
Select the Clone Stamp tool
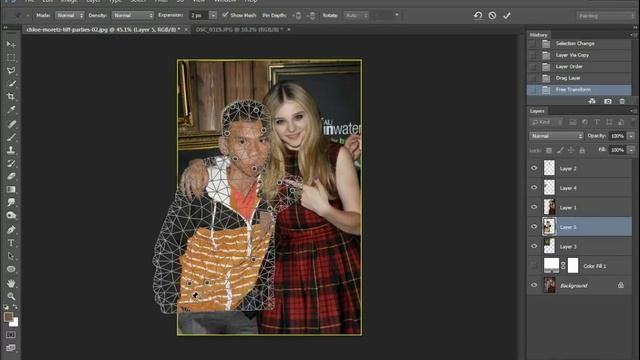11,150
